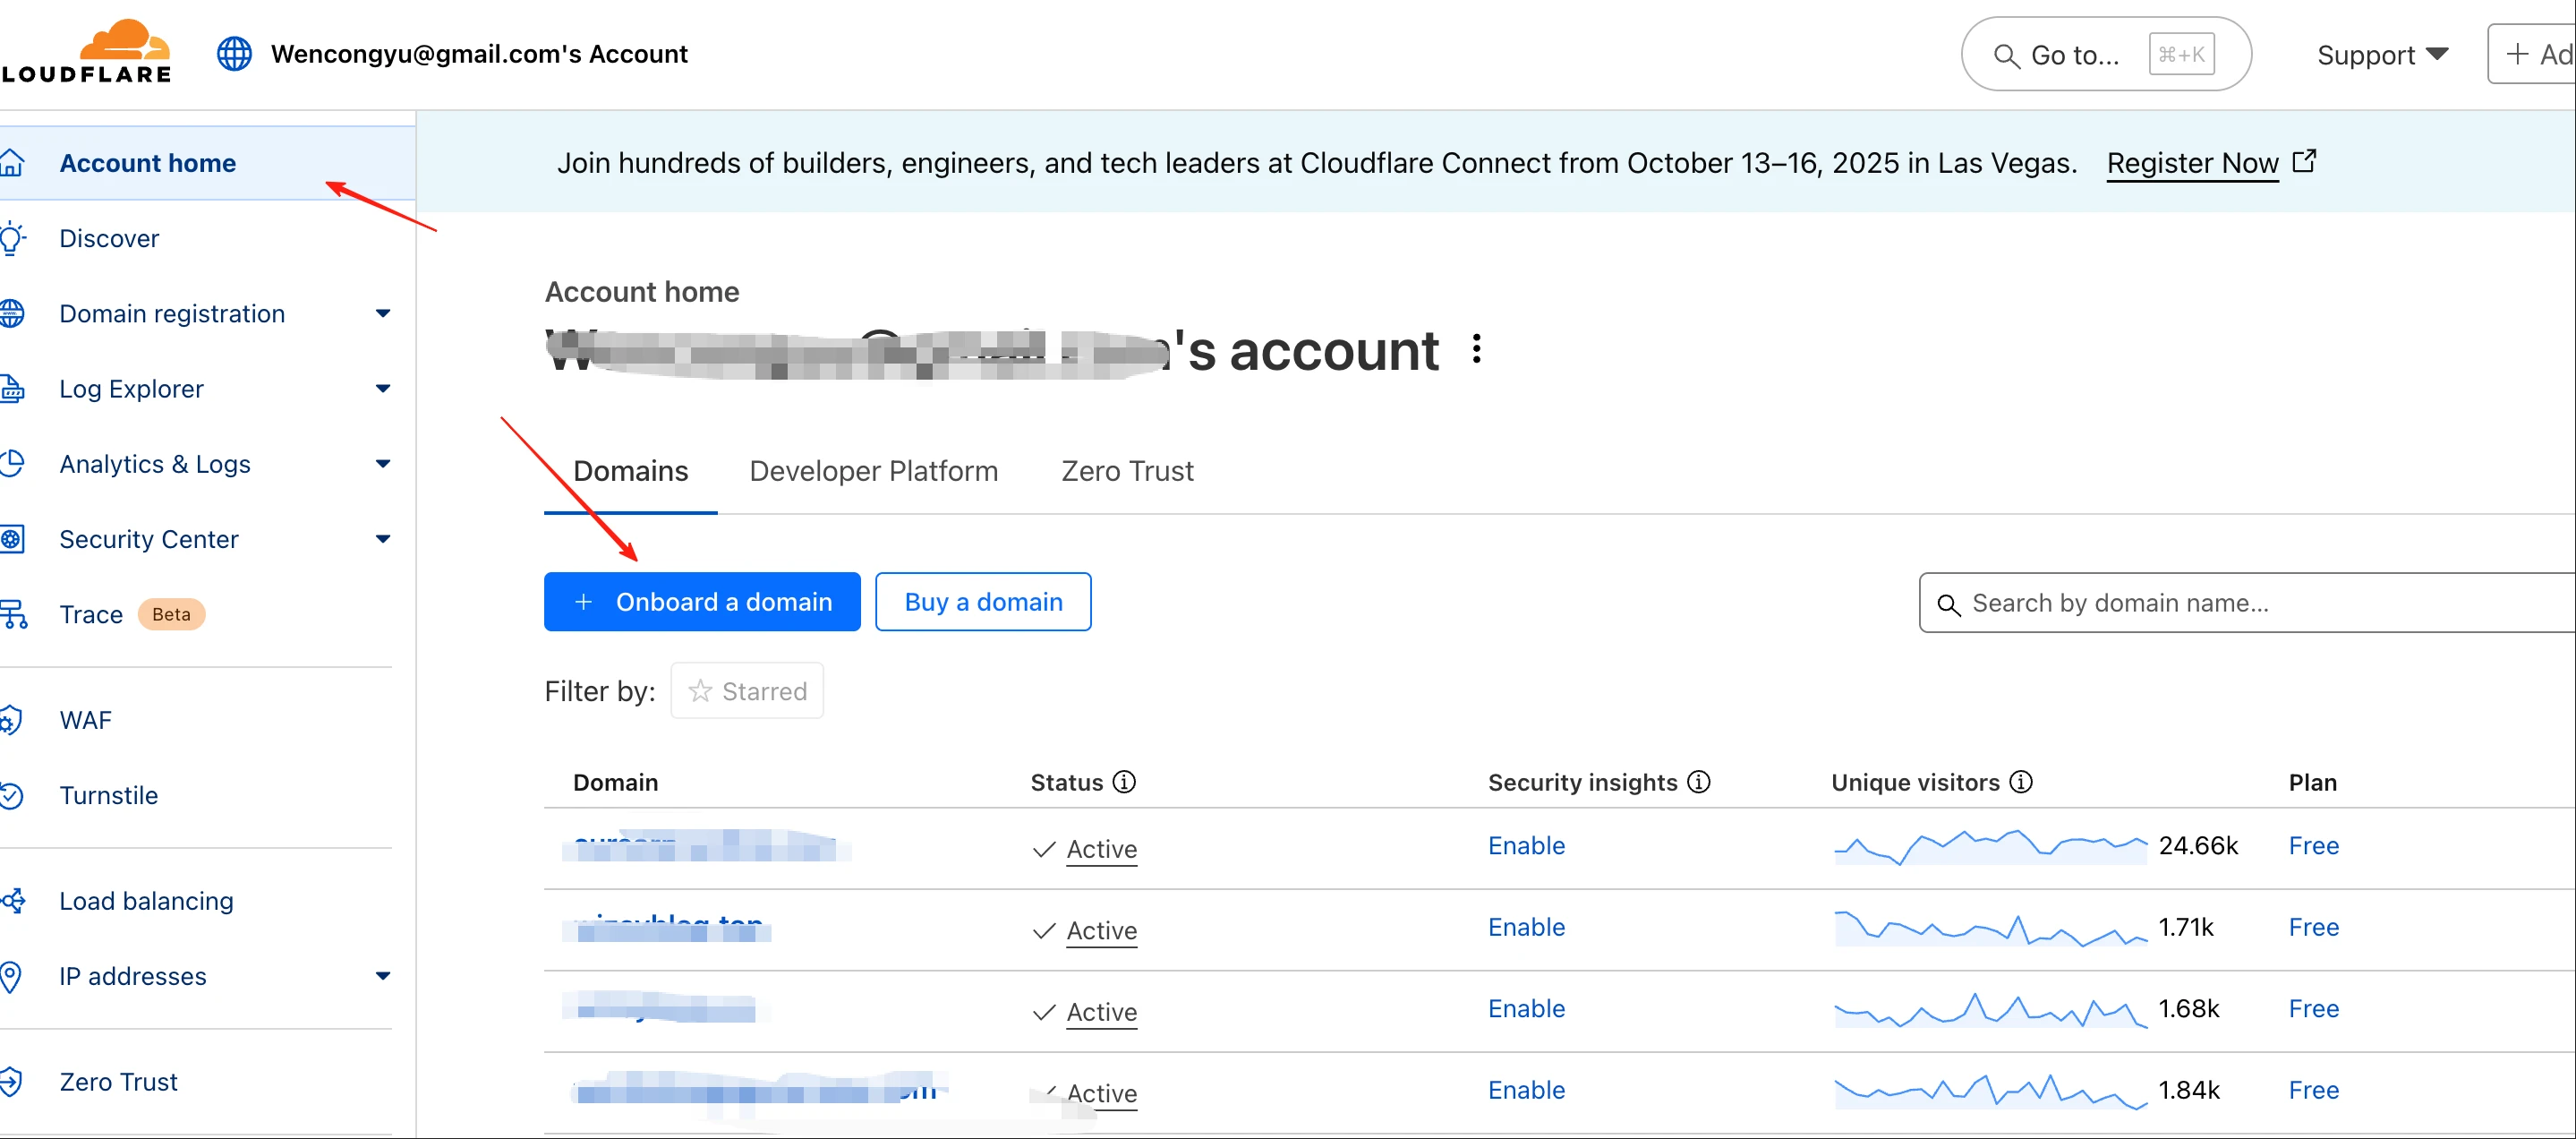2576x1139 pixels.
Task: Enable security insights for the 24.66k visitors domain
Action: pos(1526,846)
